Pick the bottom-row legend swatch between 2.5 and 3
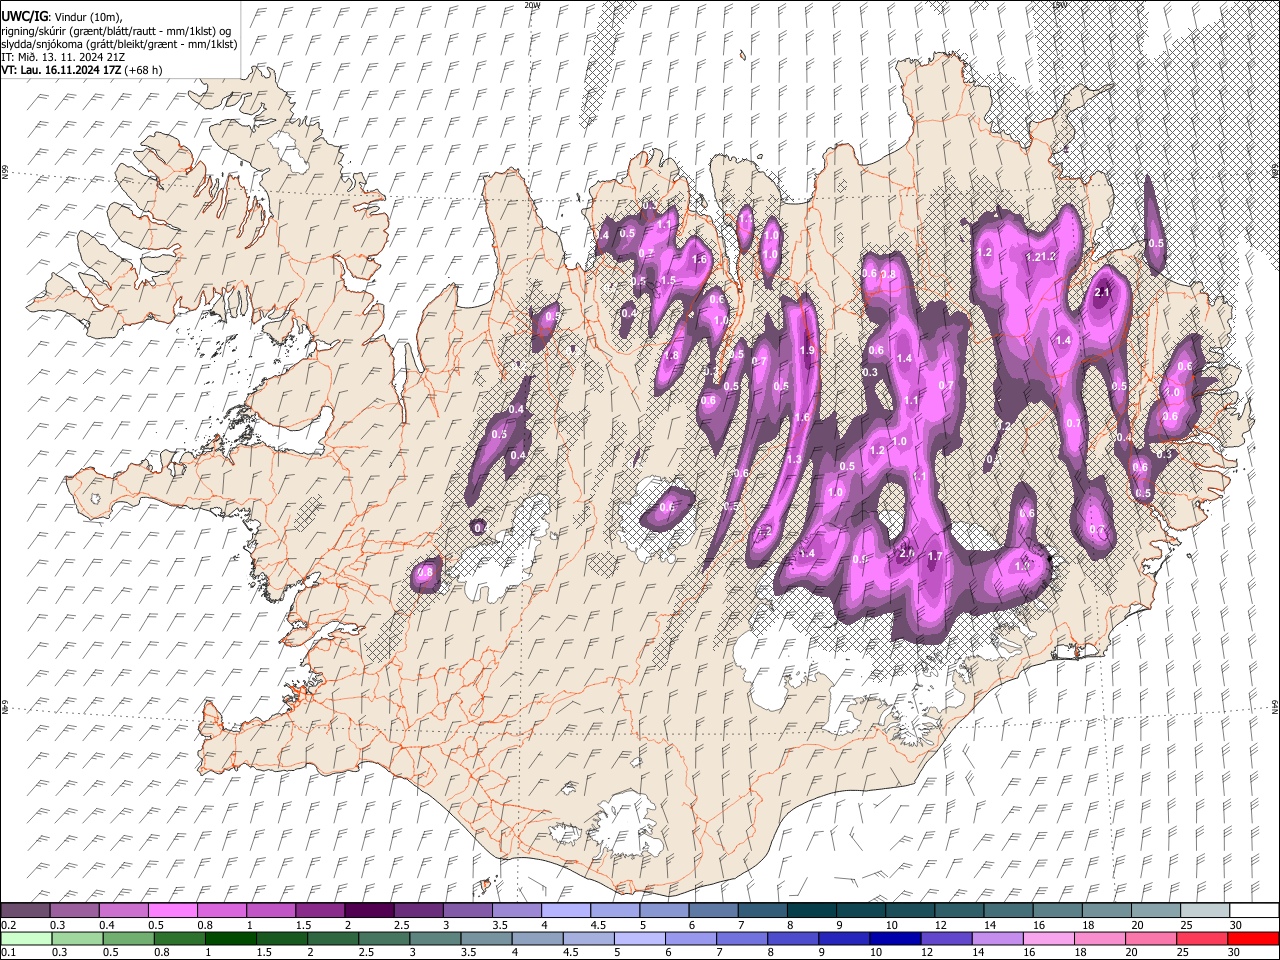 tap(383, 938)
